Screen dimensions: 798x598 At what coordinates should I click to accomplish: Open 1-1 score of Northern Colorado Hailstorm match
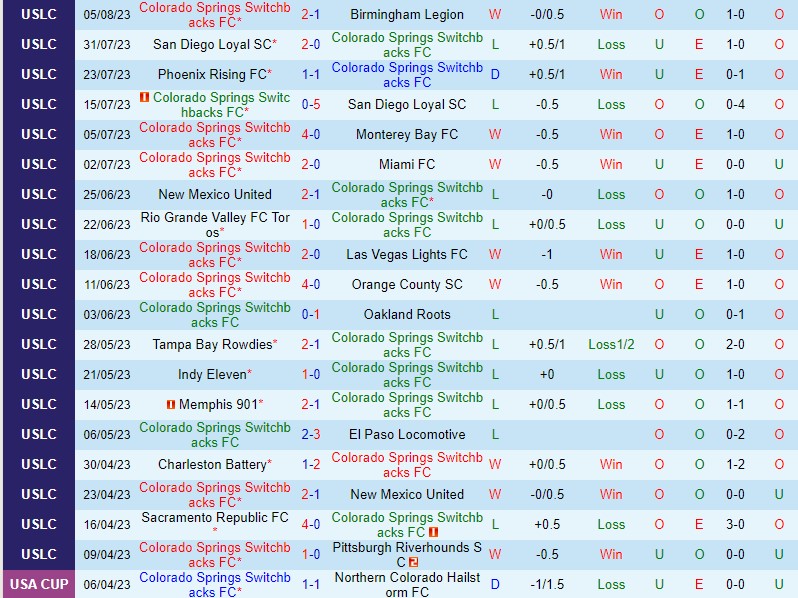pos(310,585)
